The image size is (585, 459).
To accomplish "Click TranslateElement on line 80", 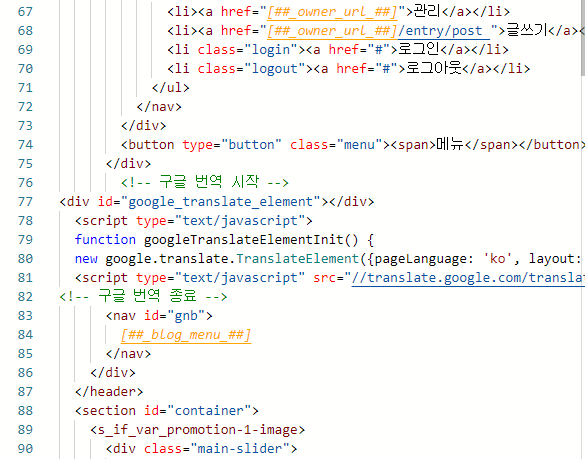I will (x=297, y=259).
